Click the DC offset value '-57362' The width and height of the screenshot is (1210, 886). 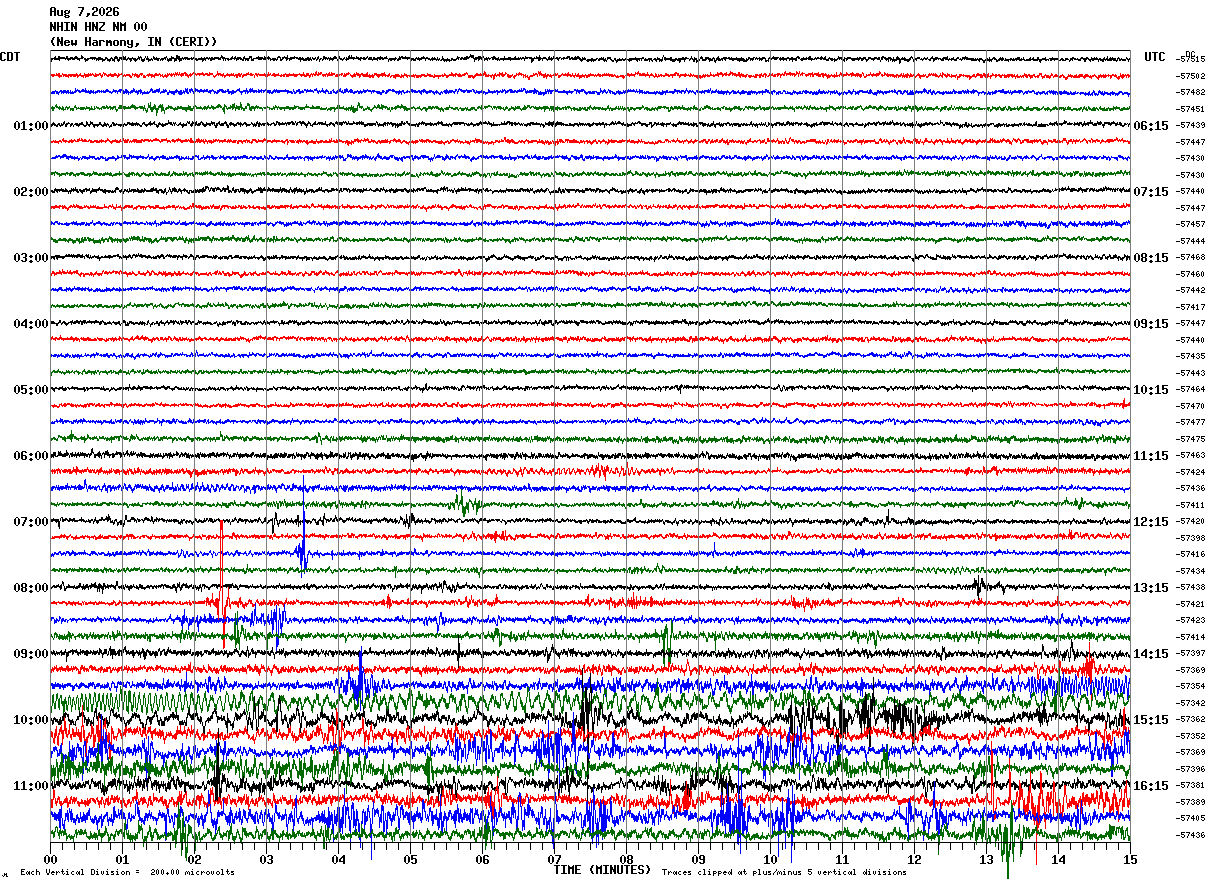tap(1191, 720)
